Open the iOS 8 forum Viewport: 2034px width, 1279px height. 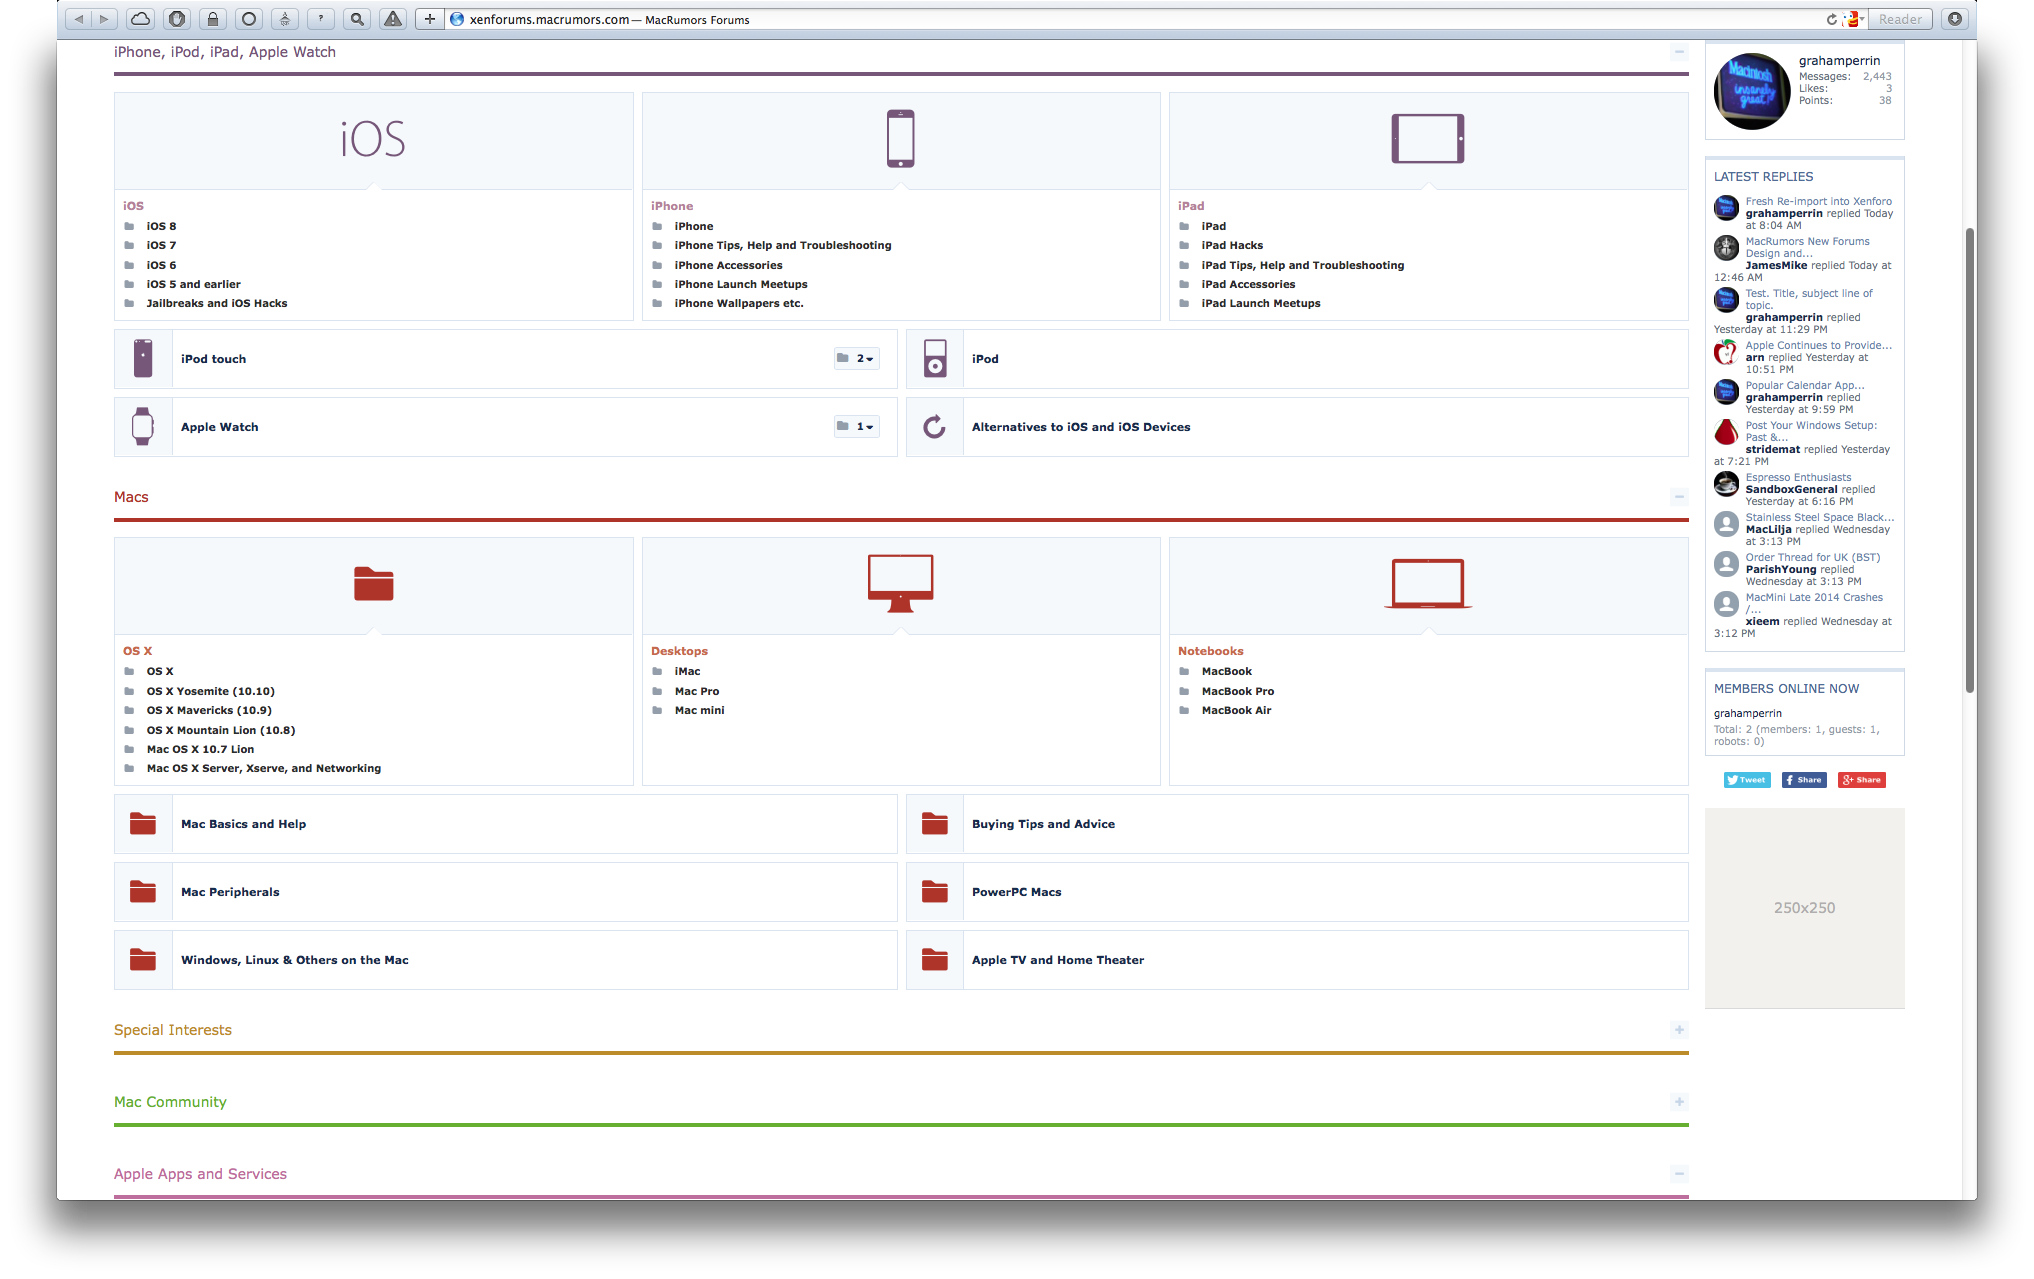pos(161,226)
